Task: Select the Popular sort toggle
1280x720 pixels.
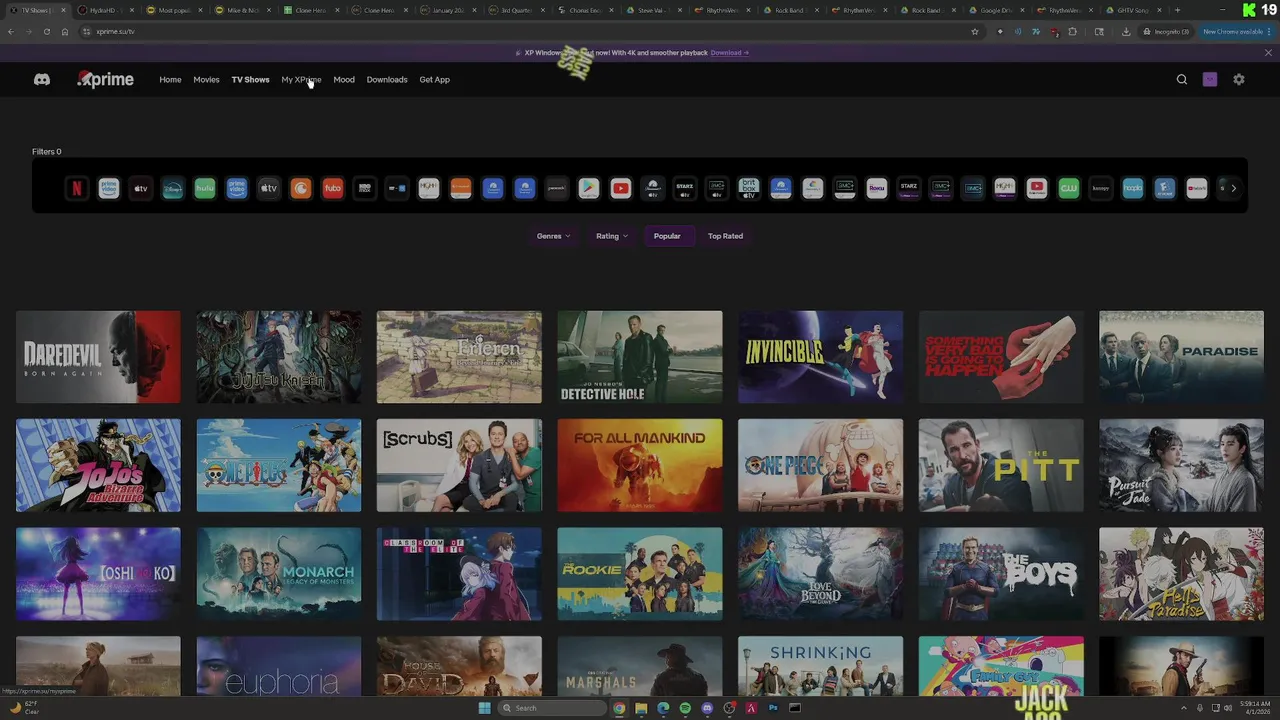Action: [x=667, y=236]
